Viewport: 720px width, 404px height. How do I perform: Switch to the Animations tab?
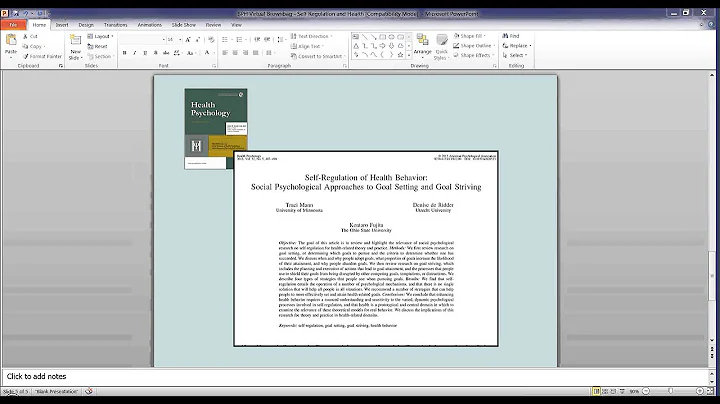150,25
